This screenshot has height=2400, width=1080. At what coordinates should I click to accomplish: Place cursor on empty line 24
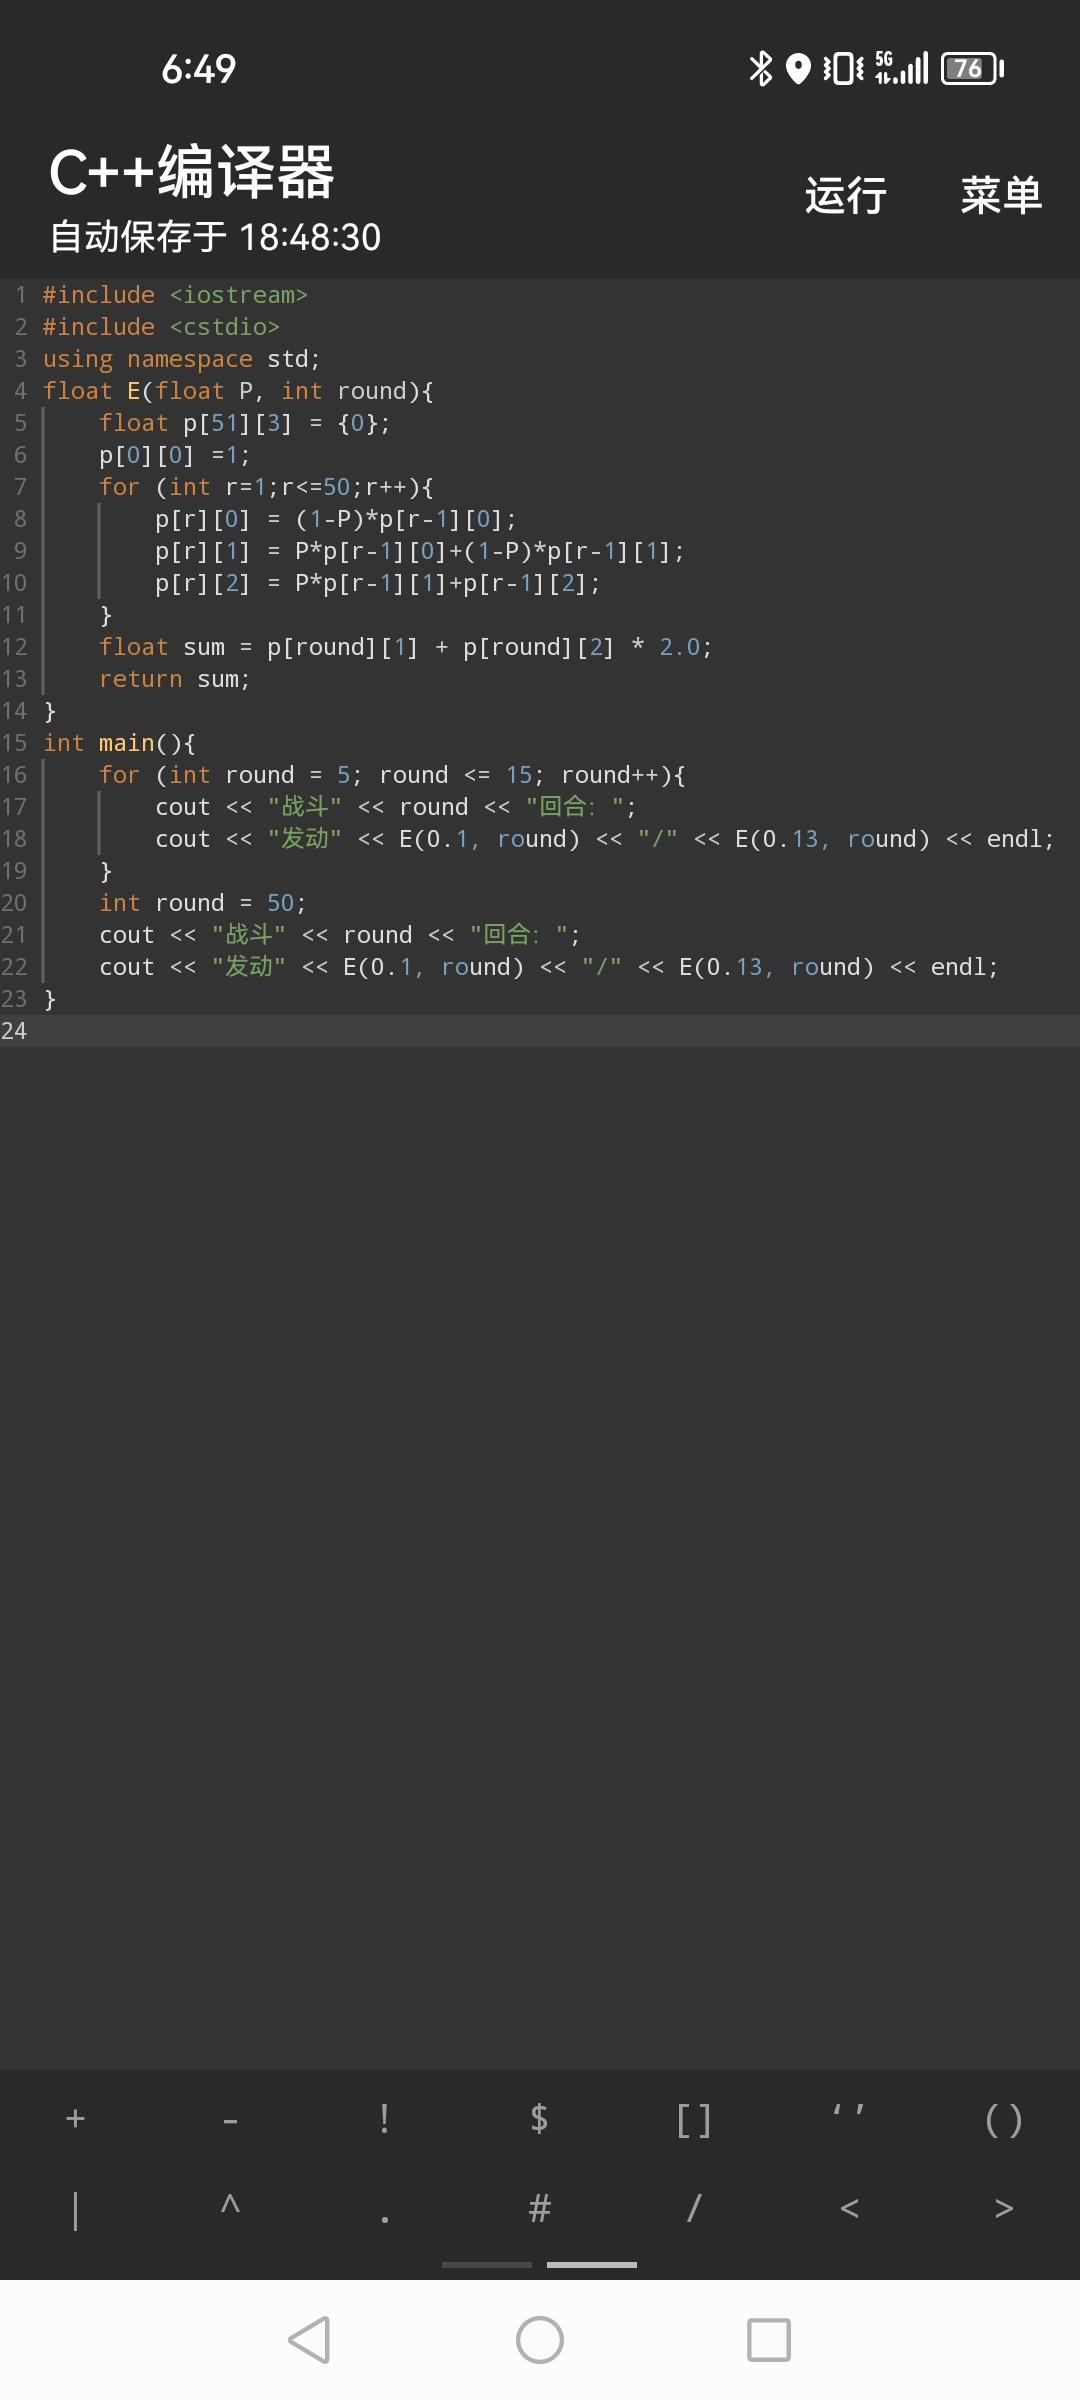[x=540, y=1031]
